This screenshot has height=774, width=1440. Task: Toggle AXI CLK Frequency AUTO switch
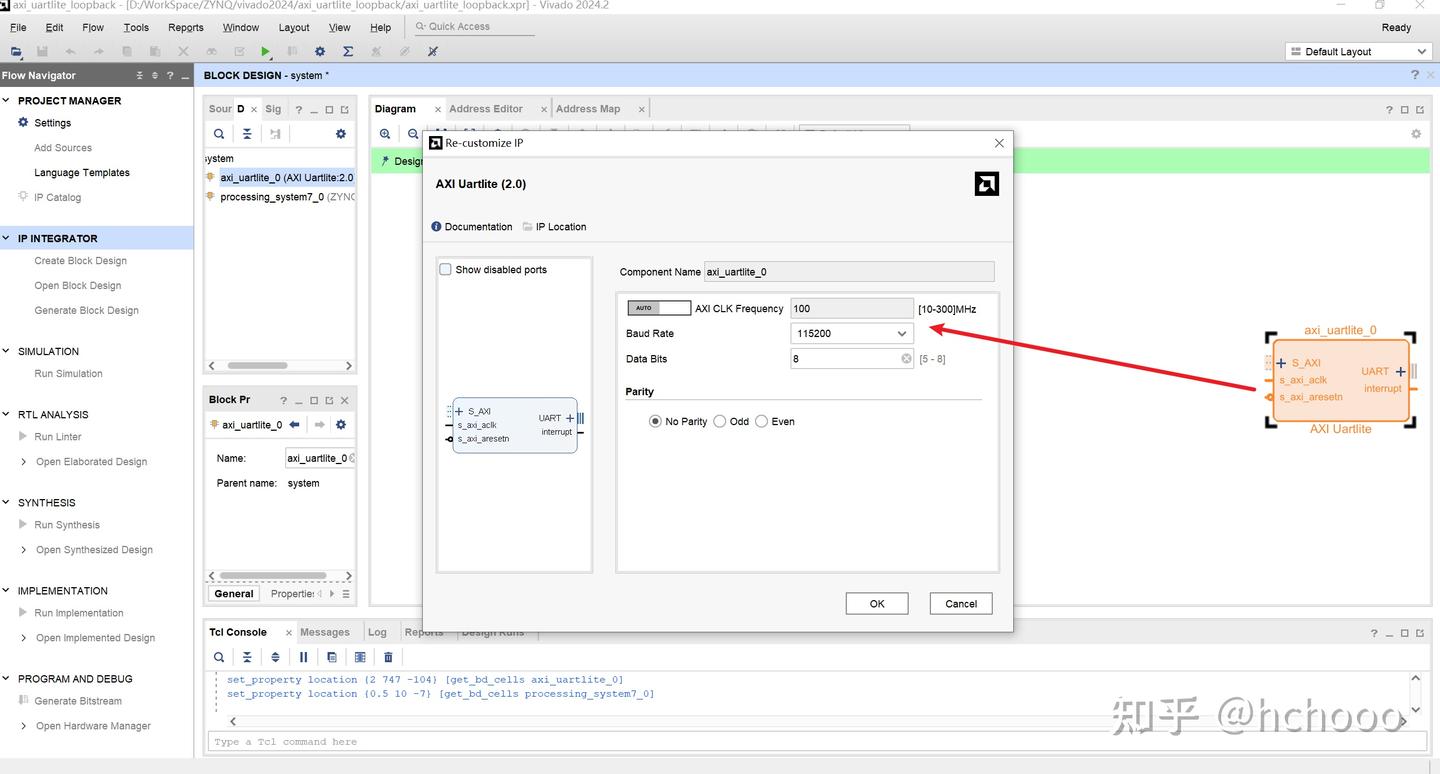[x=658, y=308]
